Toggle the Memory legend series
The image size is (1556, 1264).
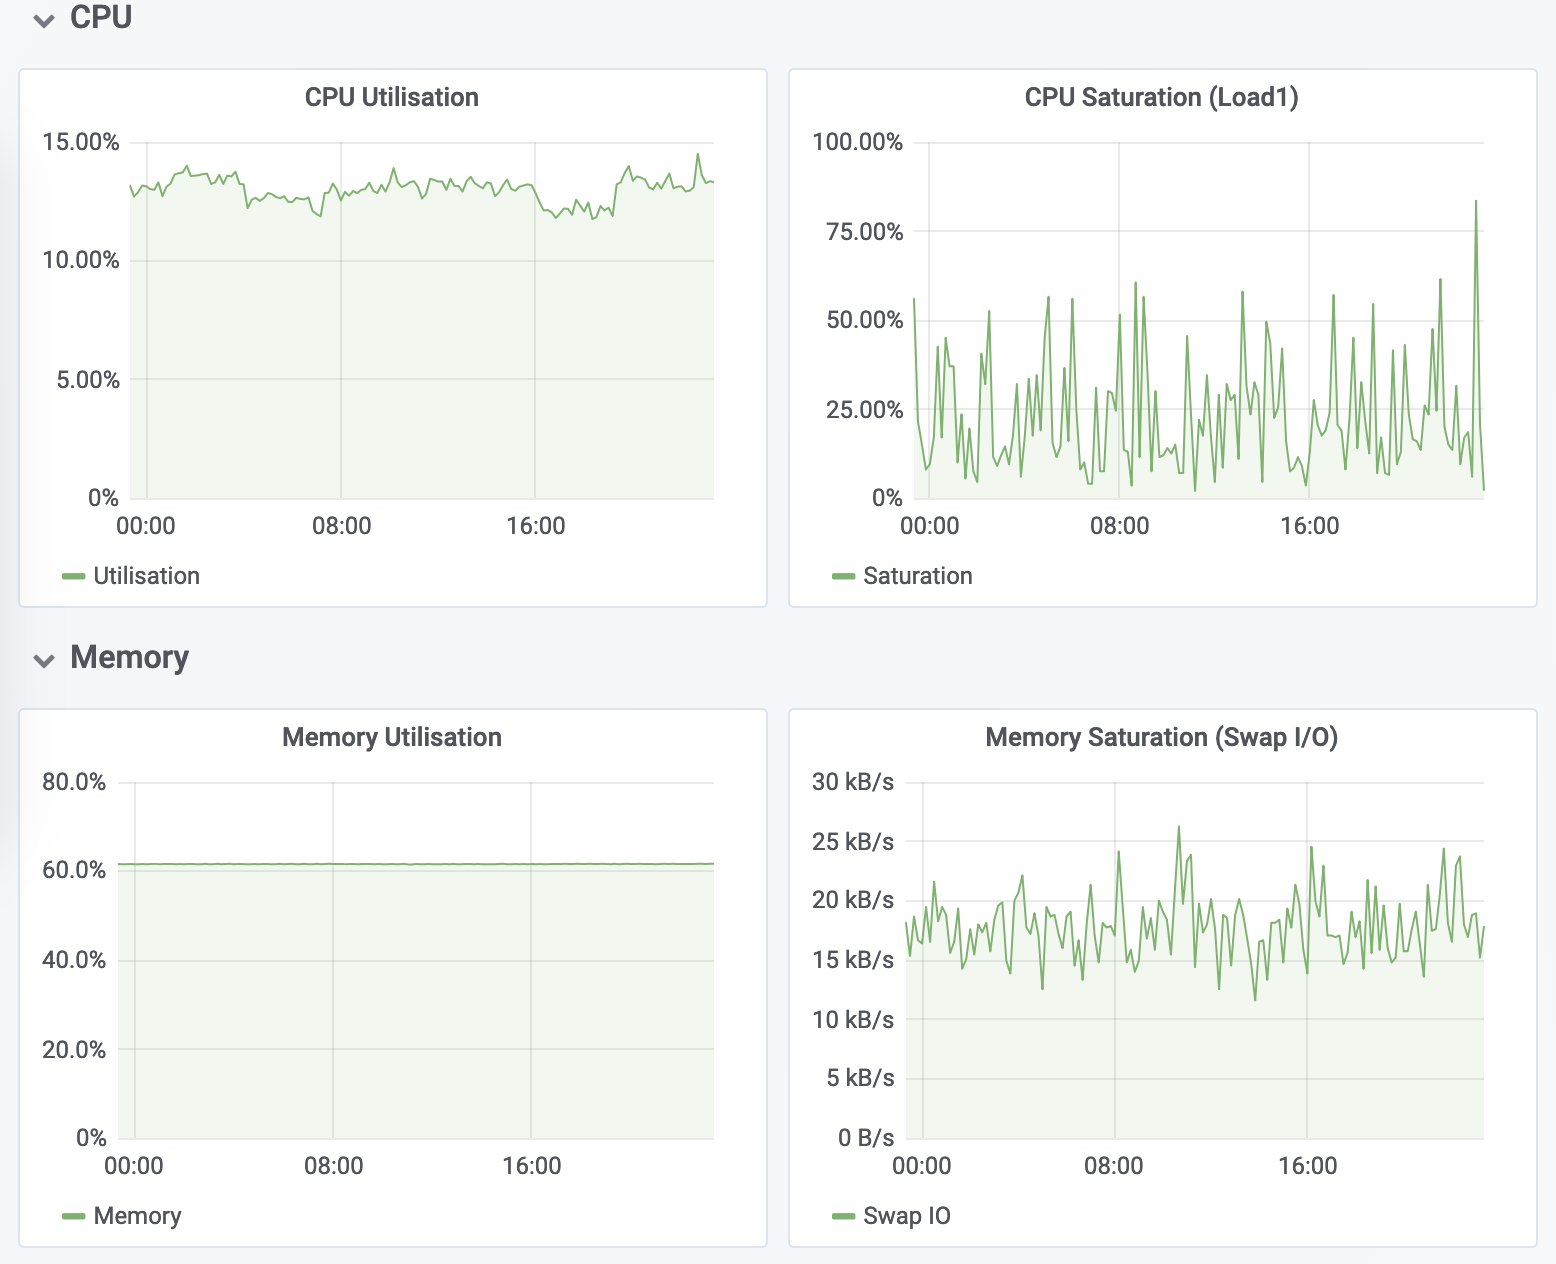(x=137, y=1216)
